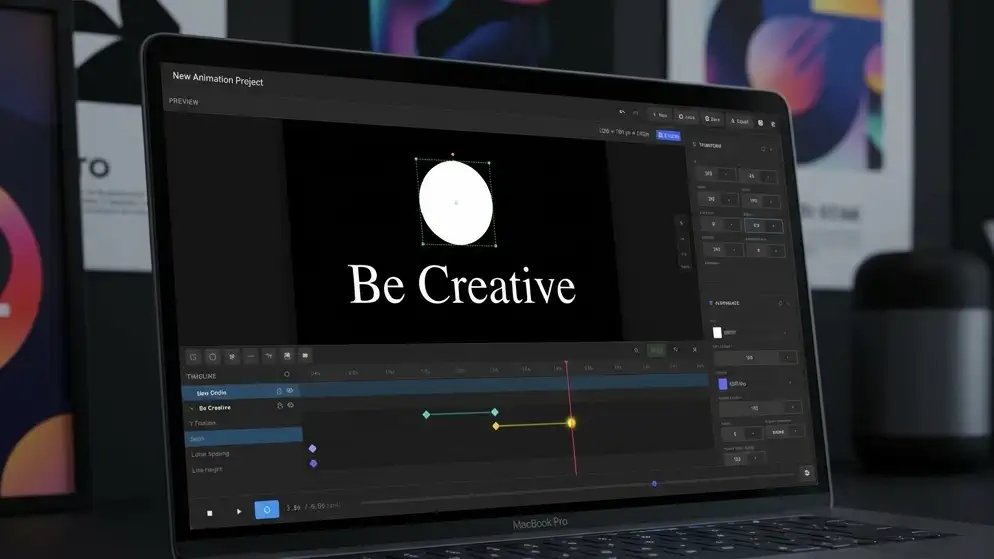Image resolution: width=994 pixels, height=559 pixels.
Task: Click the wide field below the white fill swatch
Action: [x=756, y=357]
